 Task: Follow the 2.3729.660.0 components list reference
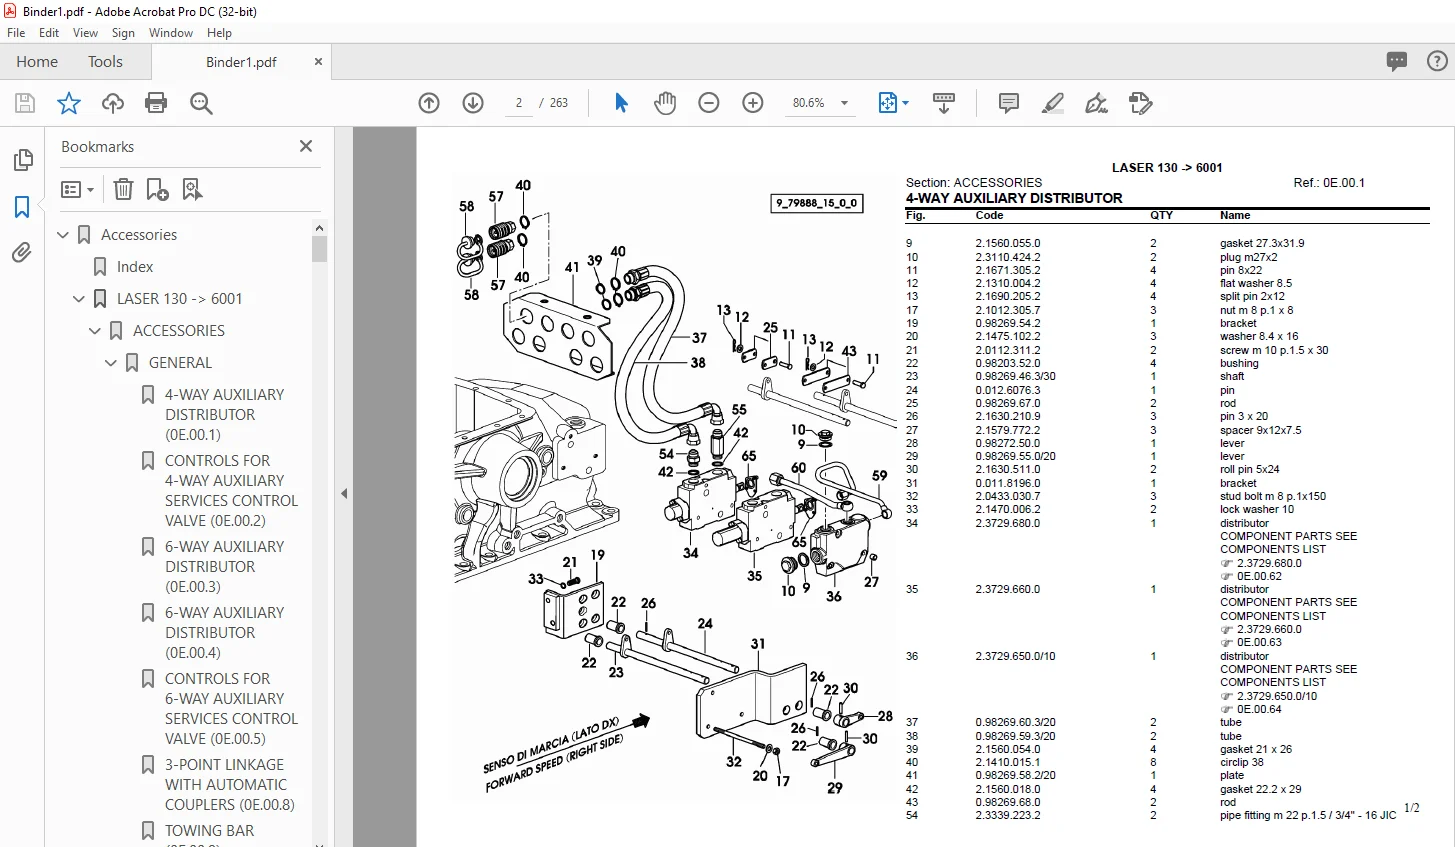tap(1269, 629)
